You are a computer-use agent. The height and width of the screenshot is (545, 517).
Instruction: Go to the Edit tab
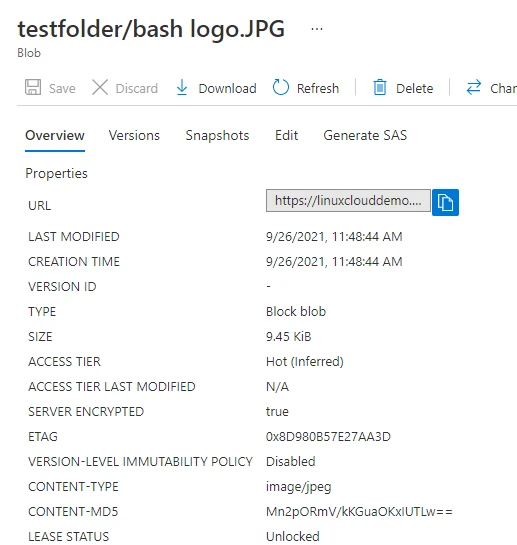pos(286,135)
